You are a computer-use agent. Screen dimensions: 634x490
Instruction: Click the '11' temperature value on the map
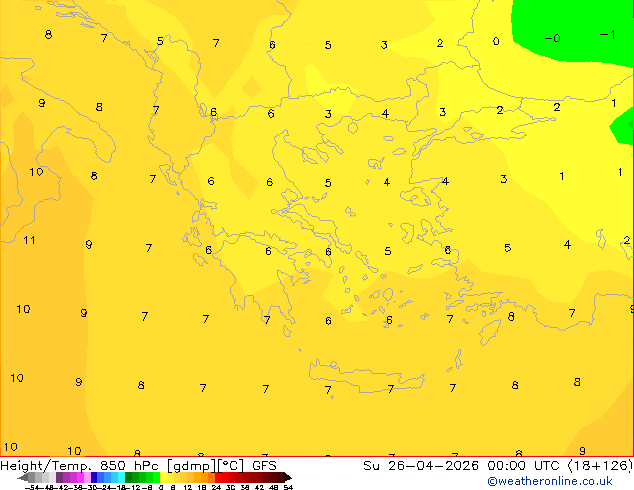point(29,240)
